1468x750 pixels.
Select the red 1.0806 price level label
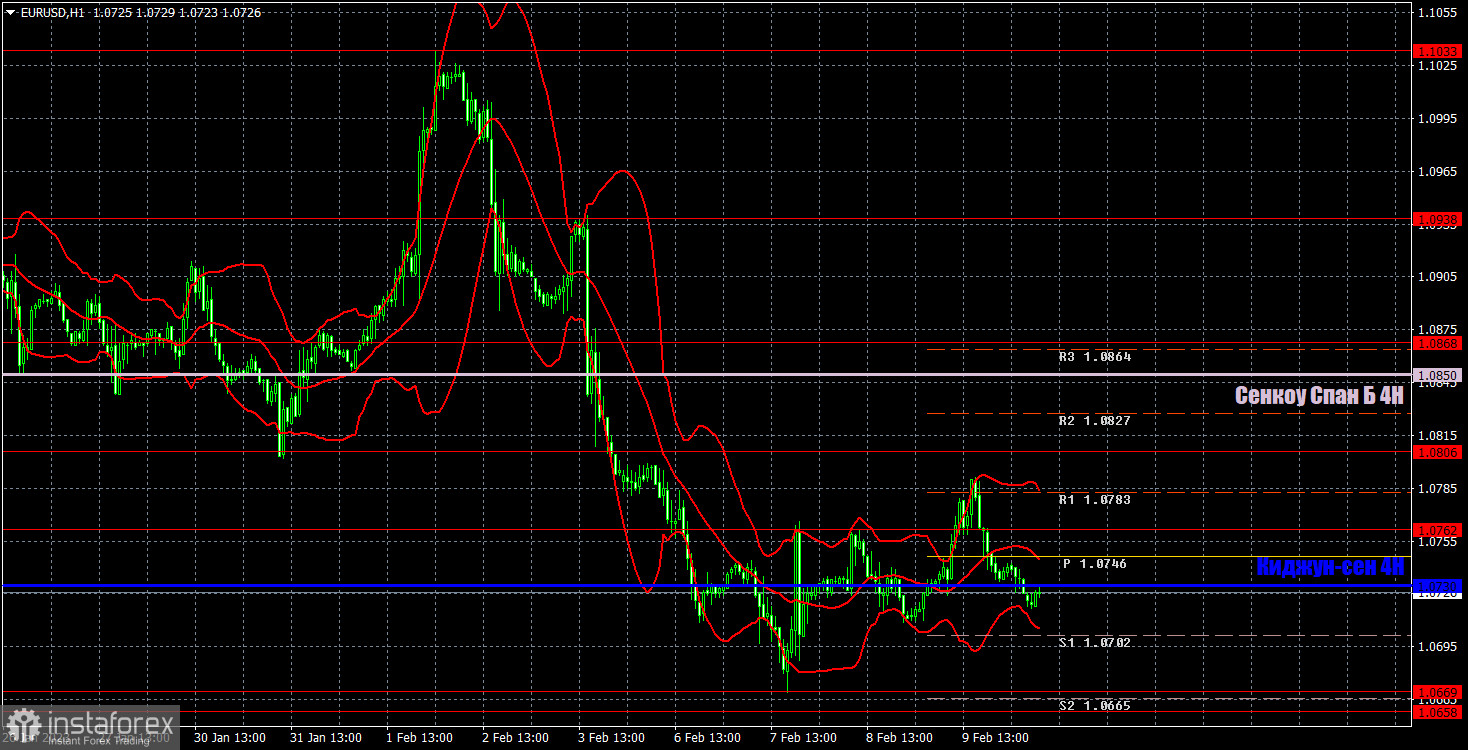(x=1437, y=452)
